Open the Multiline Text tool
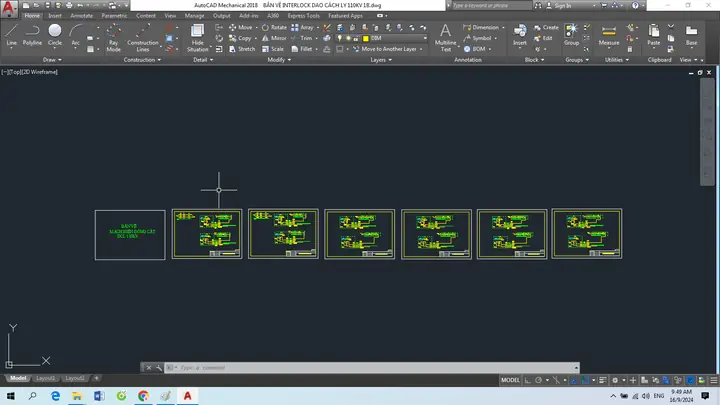Image resolution: width=720 pixels, height=405 pixels. (445, 38)
